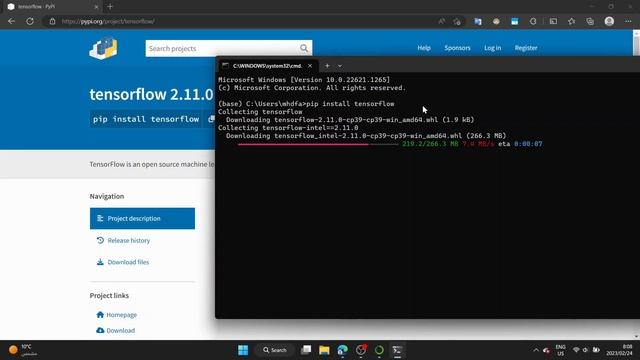Click the Wi-Fi network tray icon

point(576,350)
